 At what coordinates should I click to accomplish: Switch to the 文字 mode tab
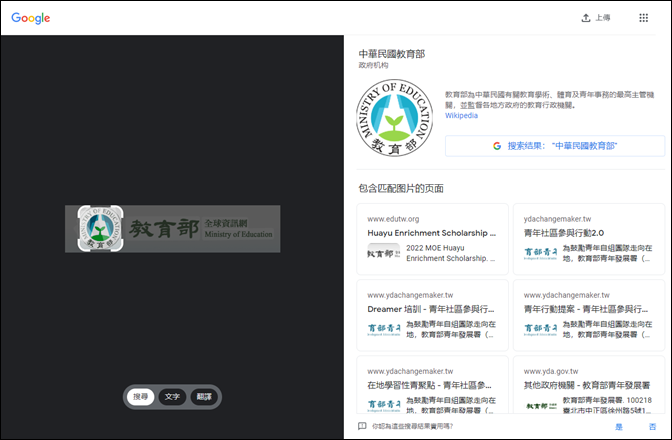(172, 397)
